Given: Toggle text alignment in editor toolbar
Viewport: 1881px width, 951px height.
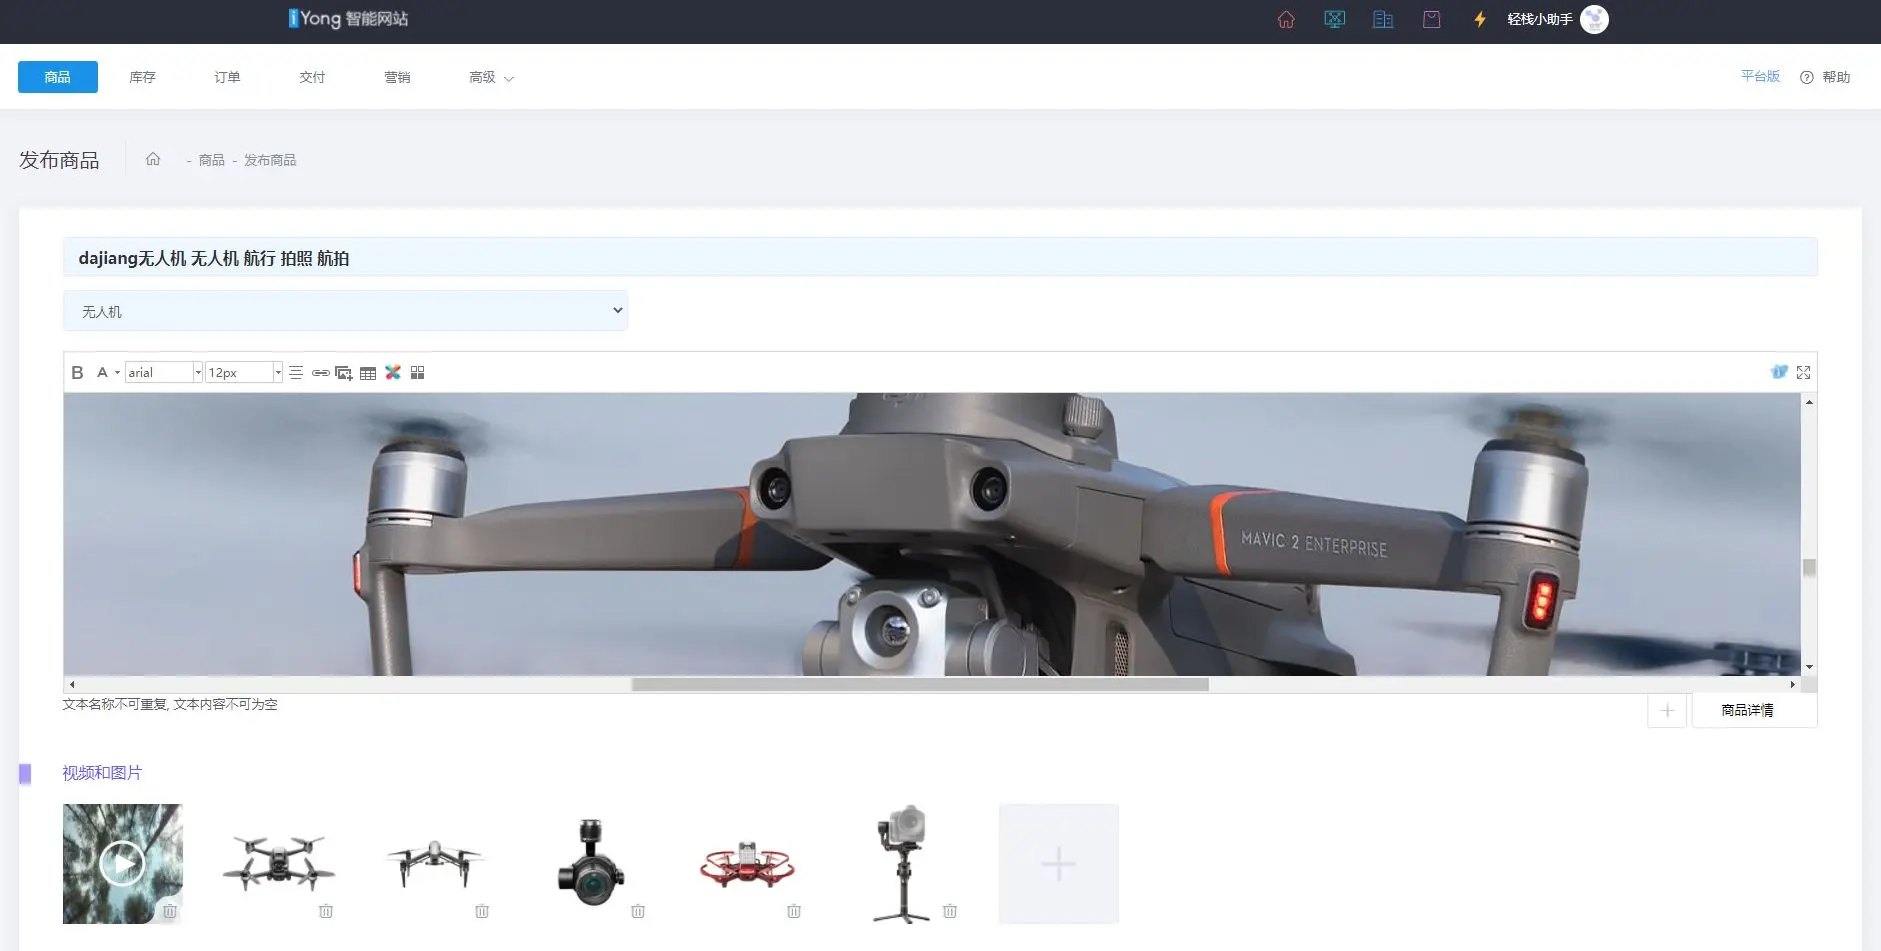Looking at the screenshot, I should tap(296, 373).
